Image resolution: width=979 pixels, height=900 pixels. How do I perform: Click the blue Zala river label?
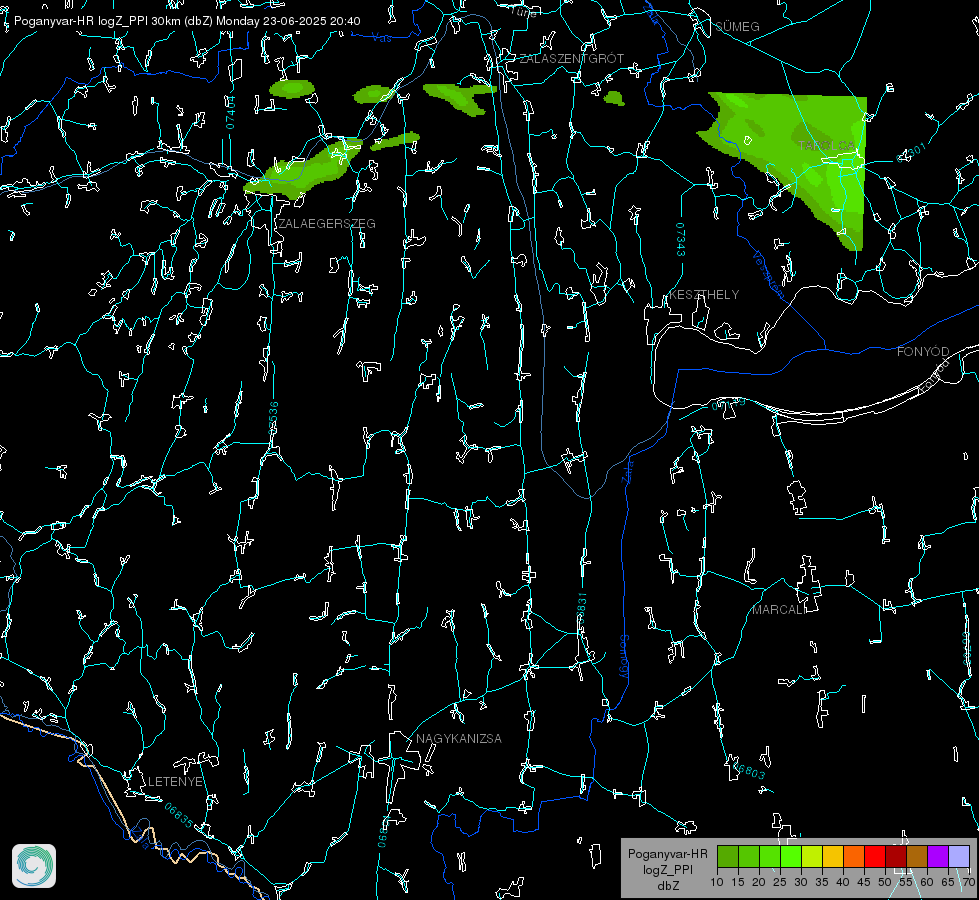click(628, 470)
